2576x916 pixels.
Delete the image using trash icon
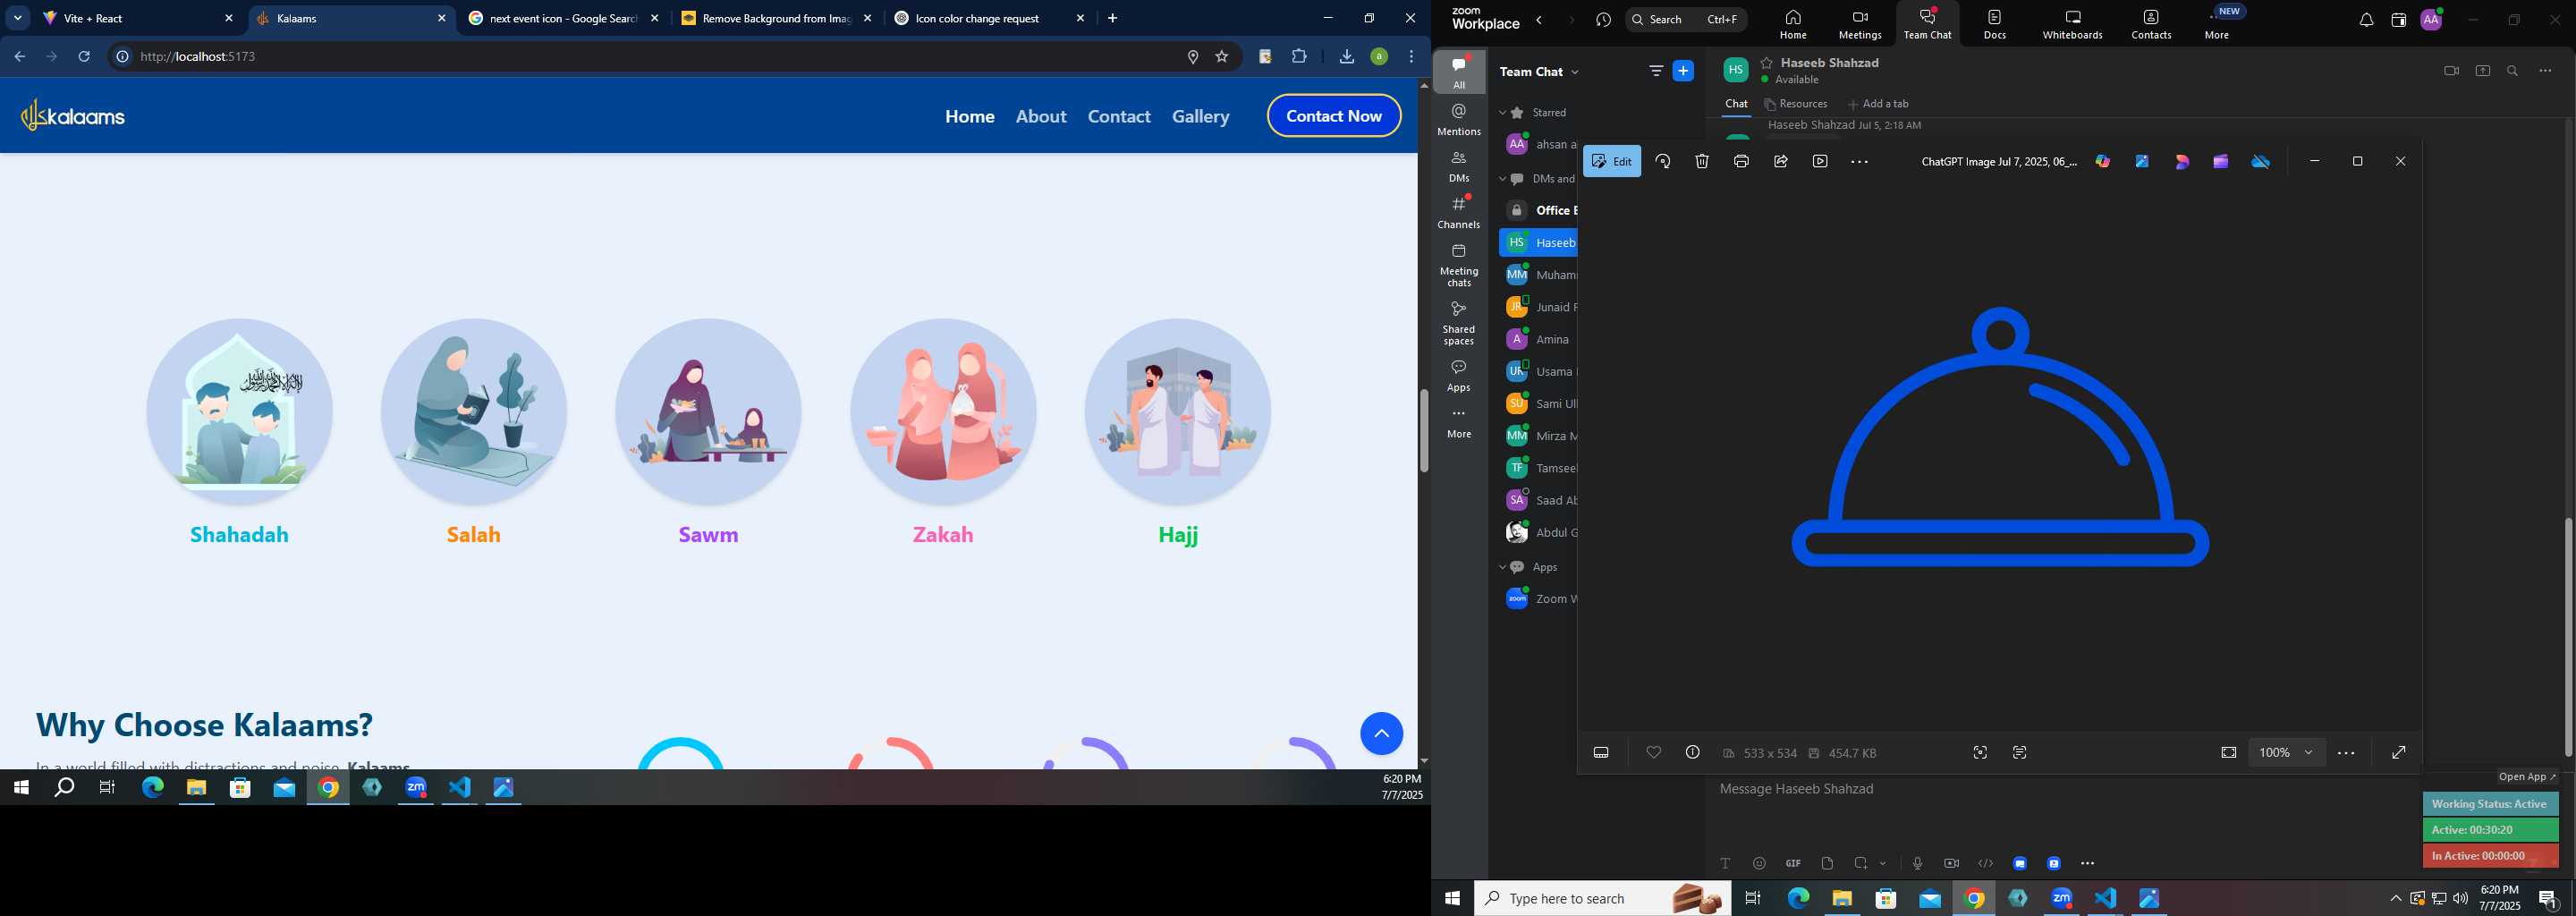coord(1702,161)
